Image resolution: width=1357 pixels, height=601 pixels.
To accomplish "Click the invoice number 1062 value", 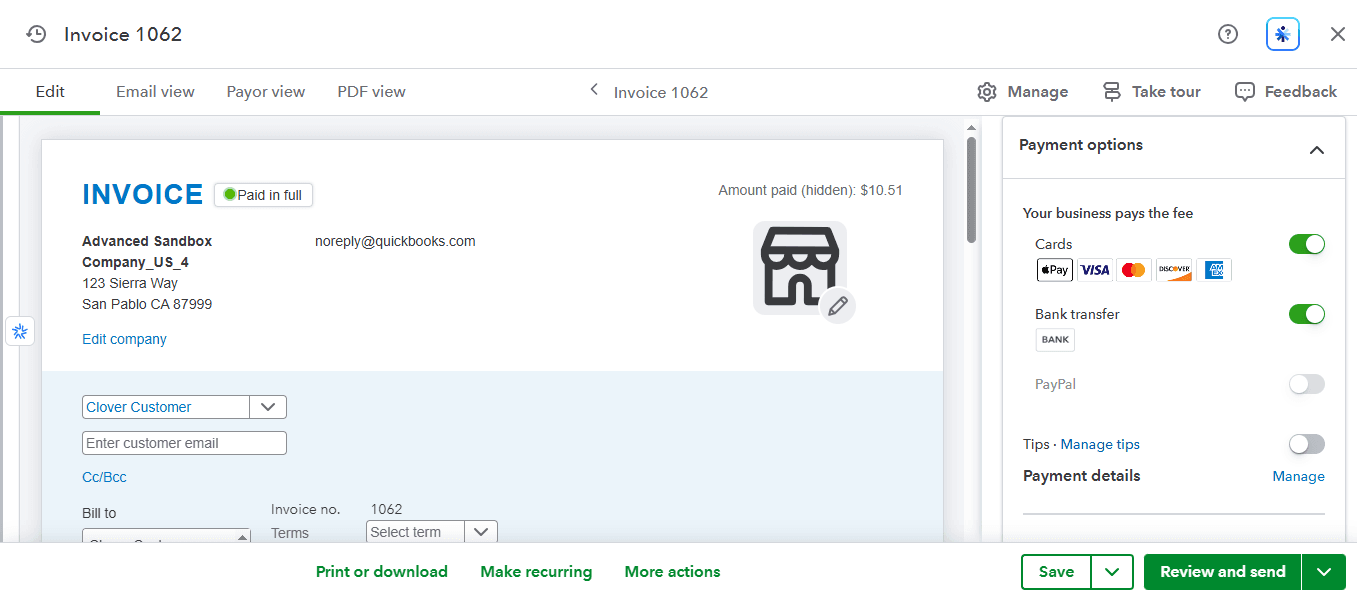I will (x=386, y=509).
